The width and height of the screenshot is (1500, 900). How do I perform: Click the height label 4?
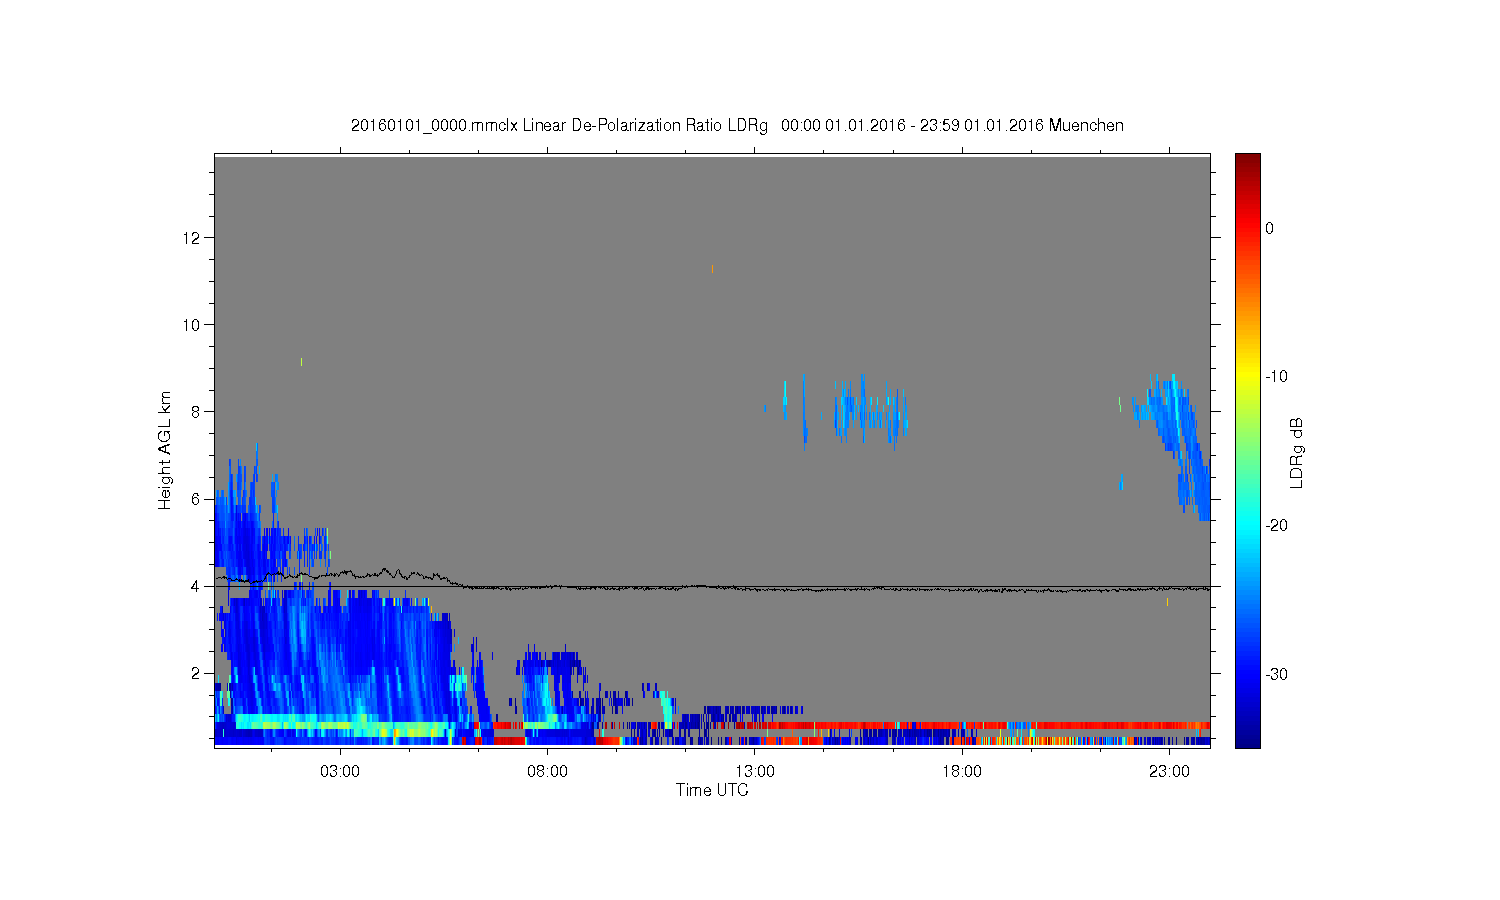point(197,586)
